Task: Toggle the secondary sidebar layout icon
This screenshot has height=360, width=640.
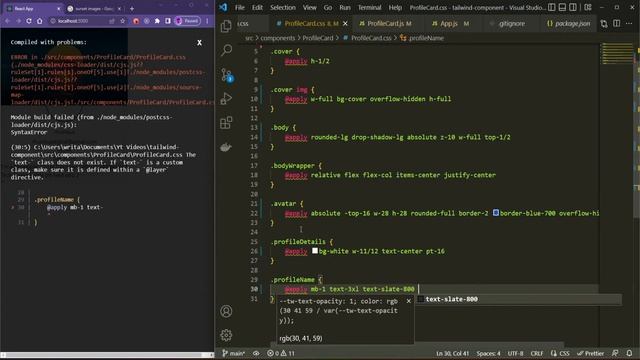Action: pos(573,7)
